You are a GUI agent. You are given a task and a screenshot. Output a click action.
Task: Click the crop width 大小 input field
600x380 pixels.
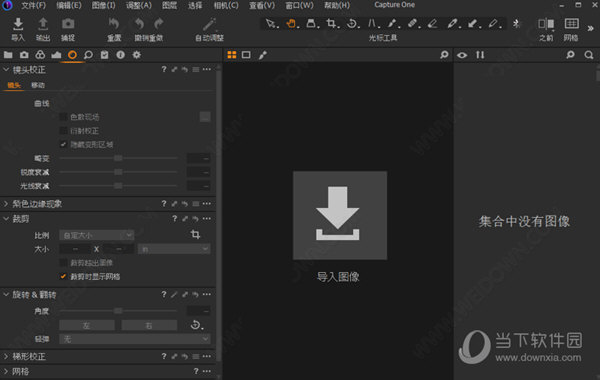(x=75, y=249)
